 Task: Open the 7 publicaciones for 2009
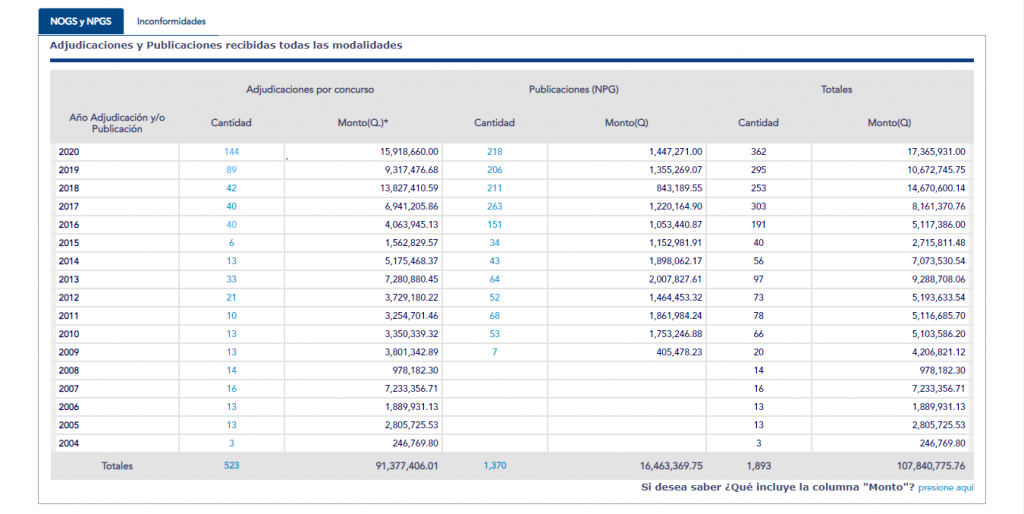coord(494,352)
